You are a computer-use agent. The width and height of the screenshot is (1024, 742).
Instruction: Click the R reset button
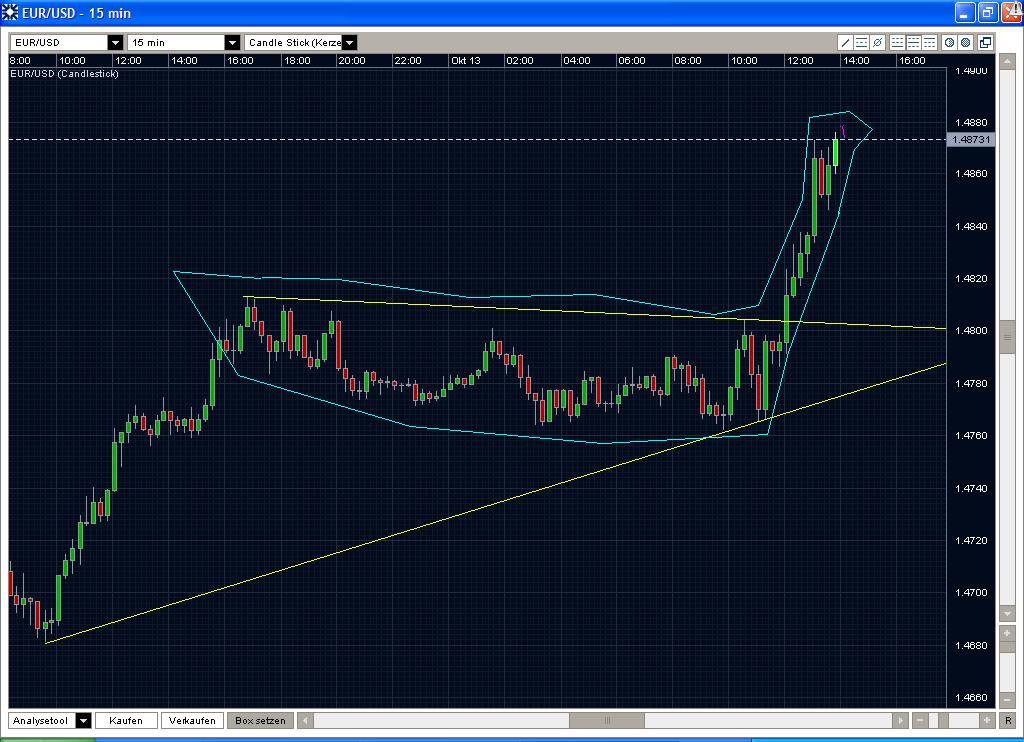(1008, 720)
